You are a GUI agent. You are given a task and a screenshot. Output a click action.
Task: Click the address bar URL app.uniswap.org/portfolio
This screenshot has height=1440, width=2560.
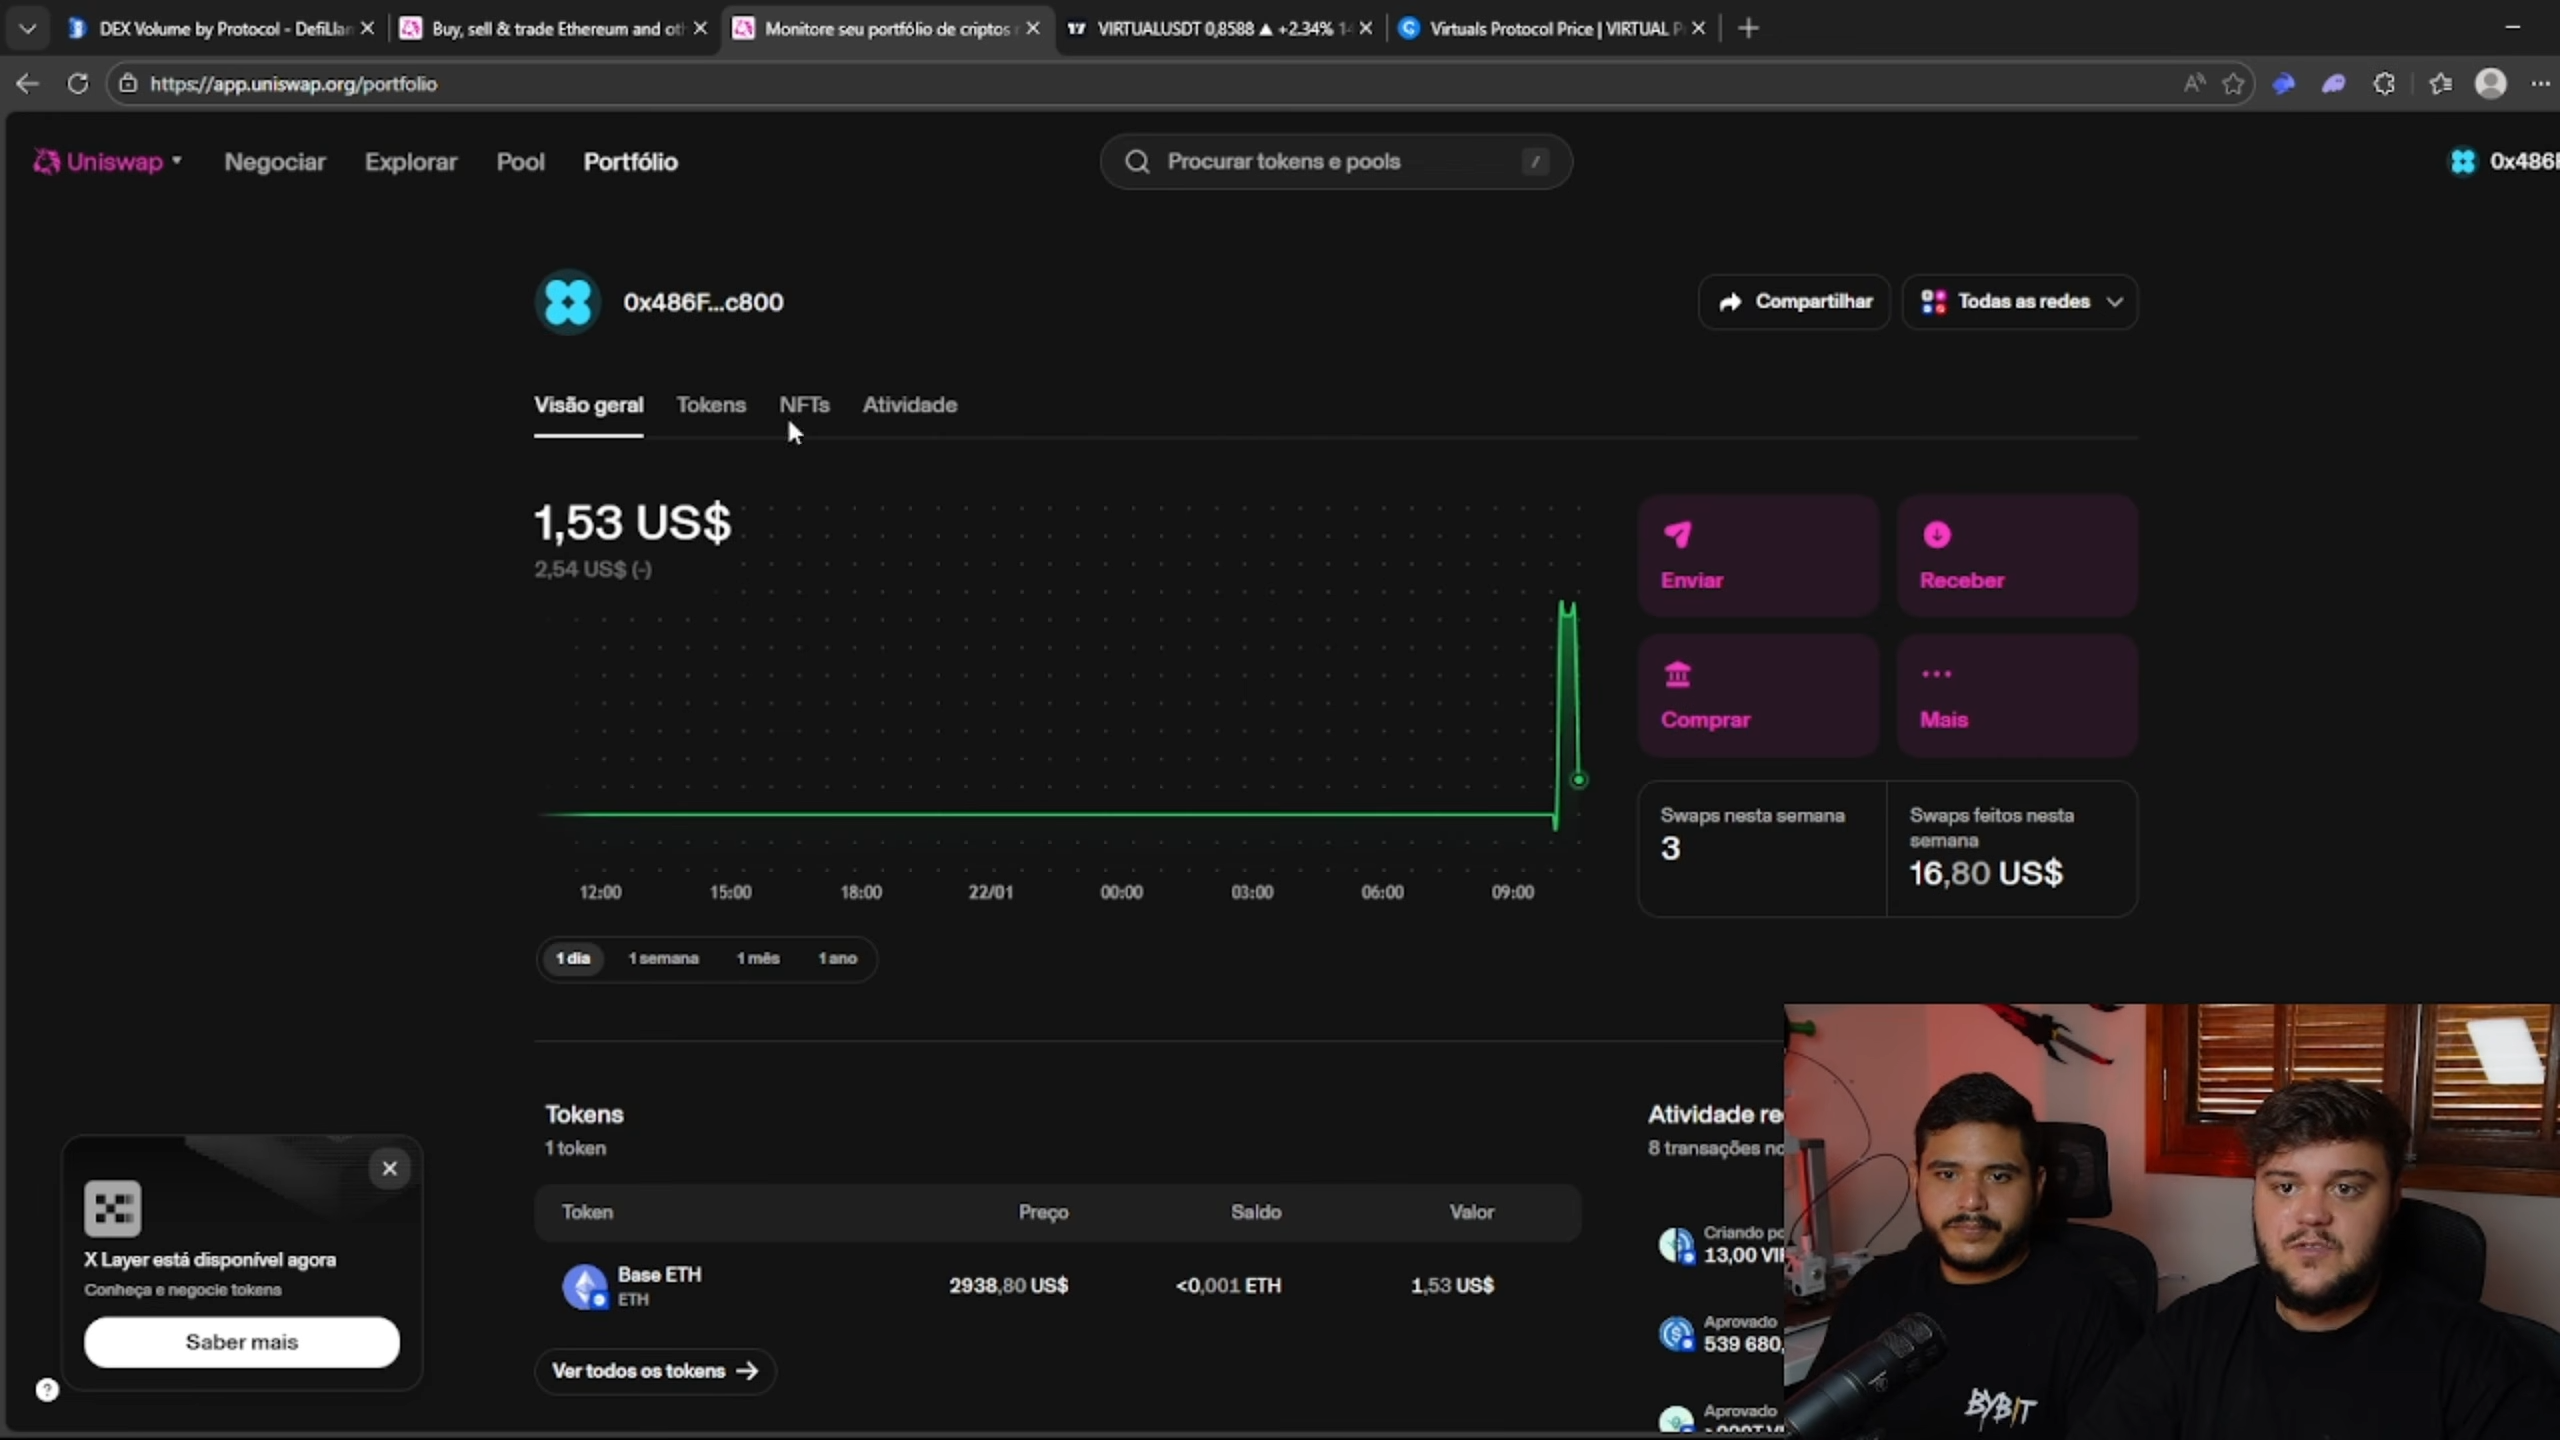293,84
